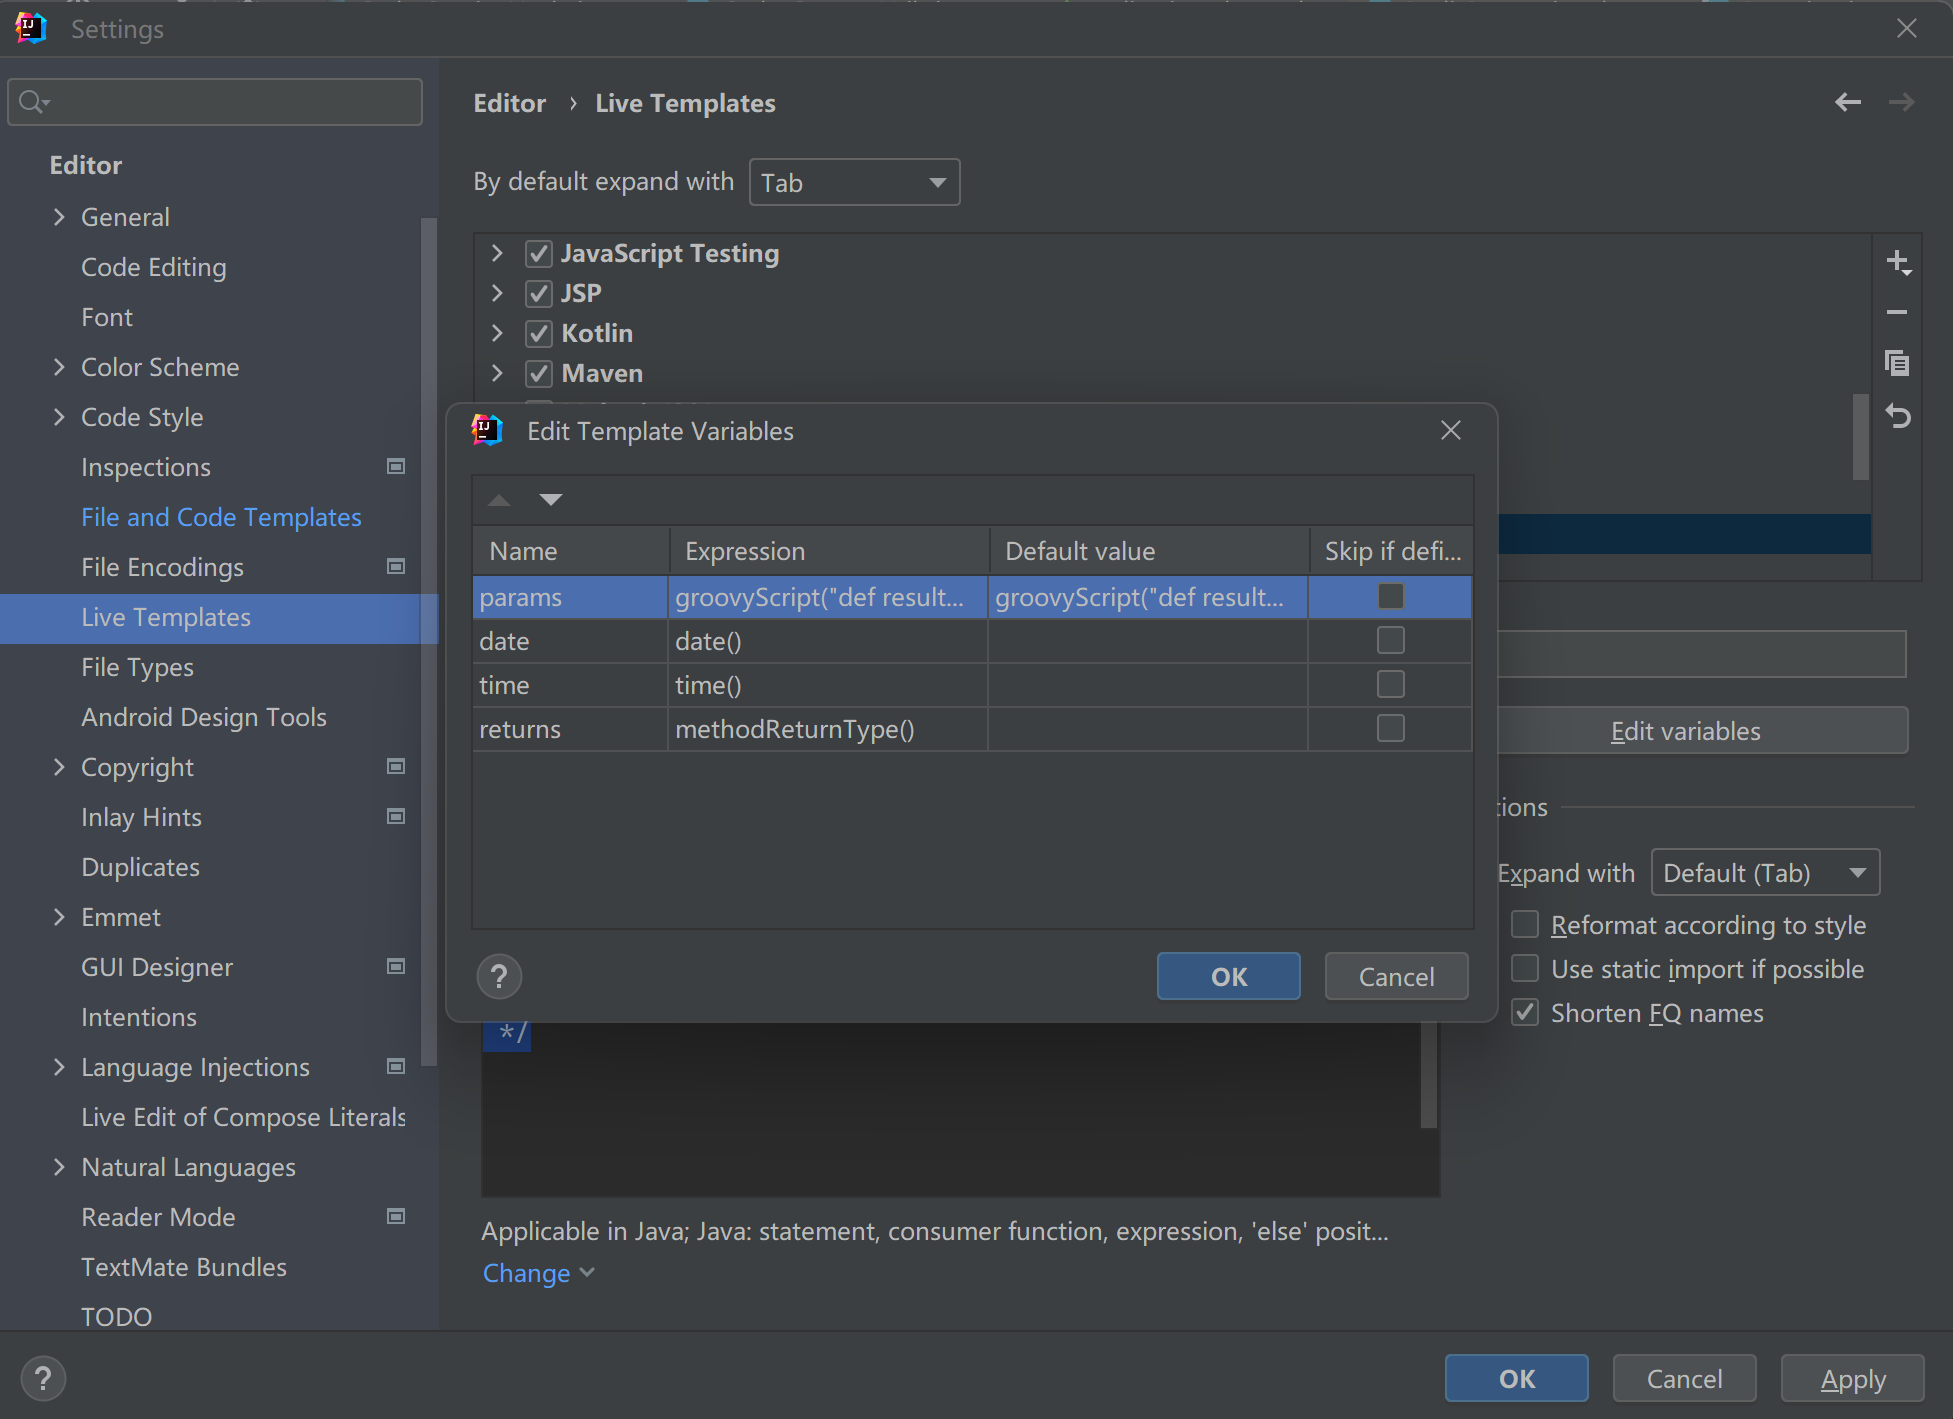Go back using the left arrow
Image resolution: width=1953 pixels, height=1419 pixels.
tap(1848, 102)
